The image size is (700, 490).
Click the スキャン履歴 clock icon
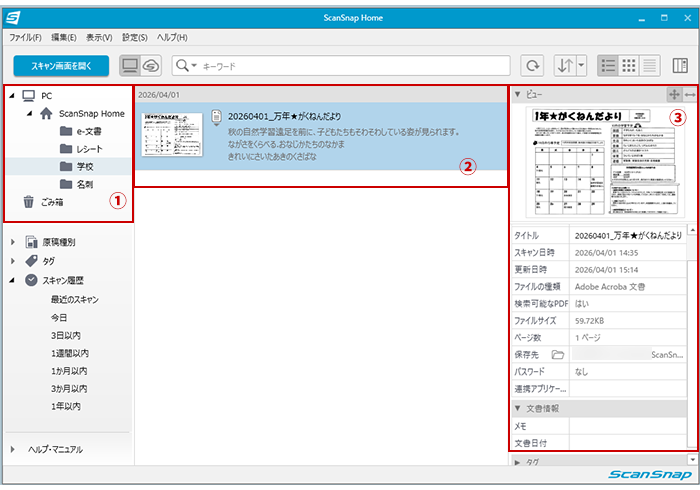pyautogui.click(x=31, y=280)
